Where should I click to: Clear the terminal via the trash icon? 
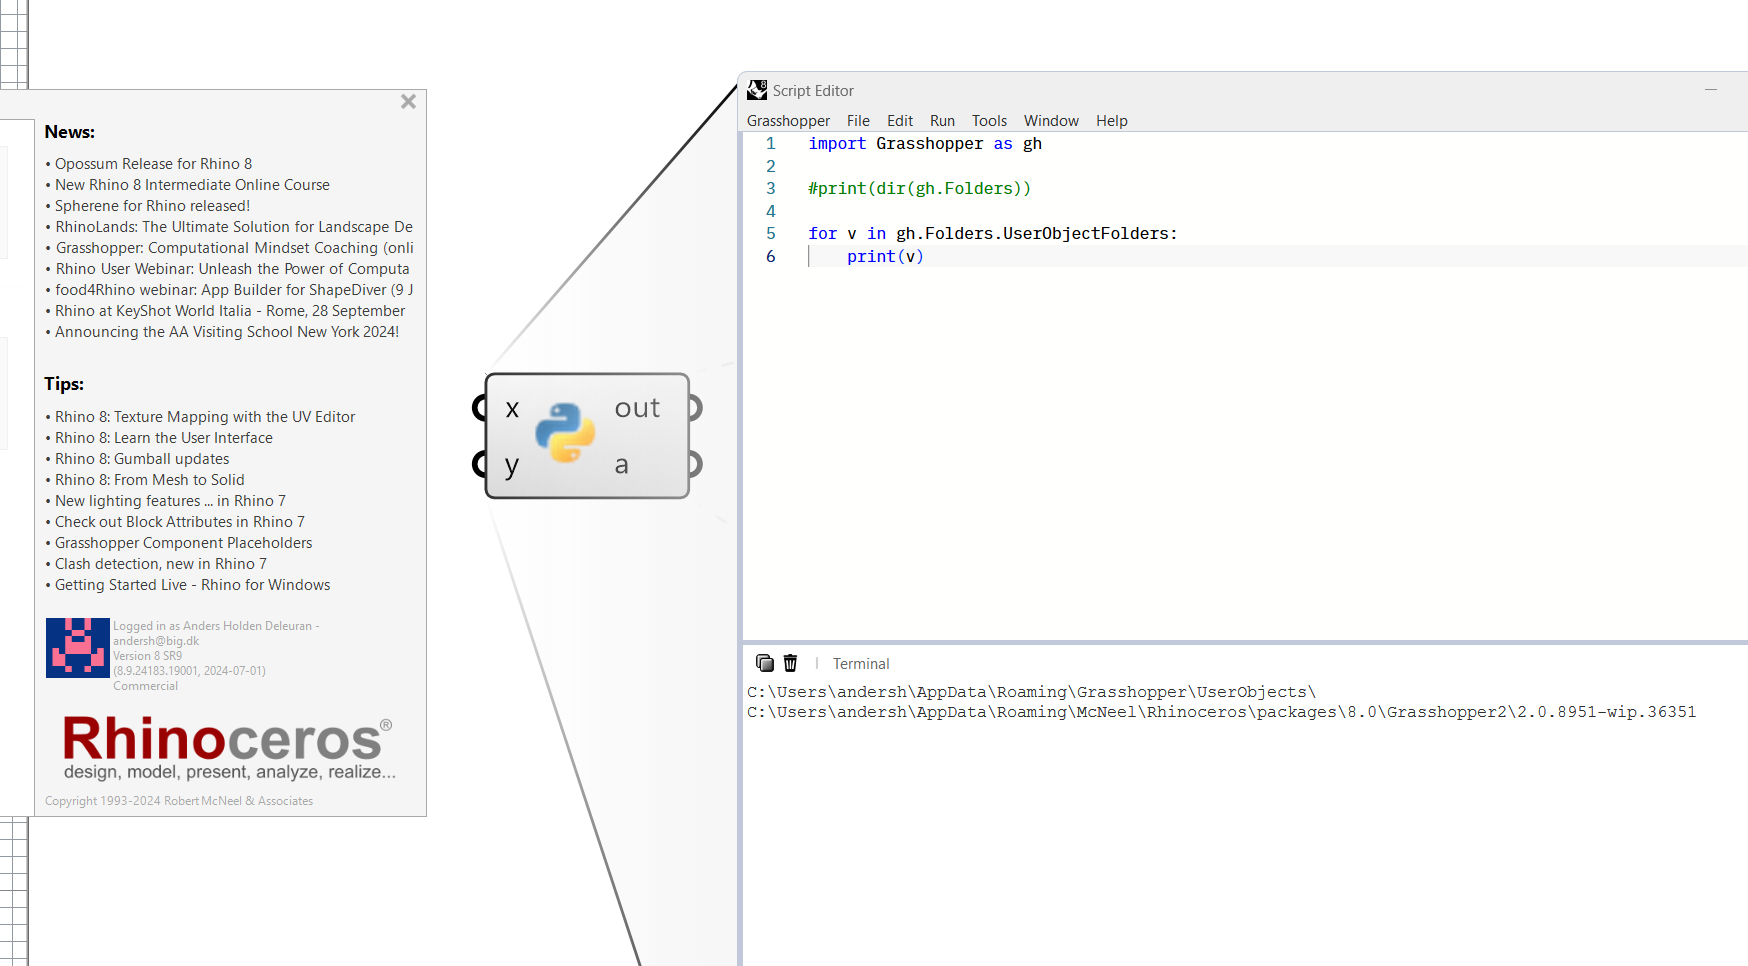click(790, 663)
